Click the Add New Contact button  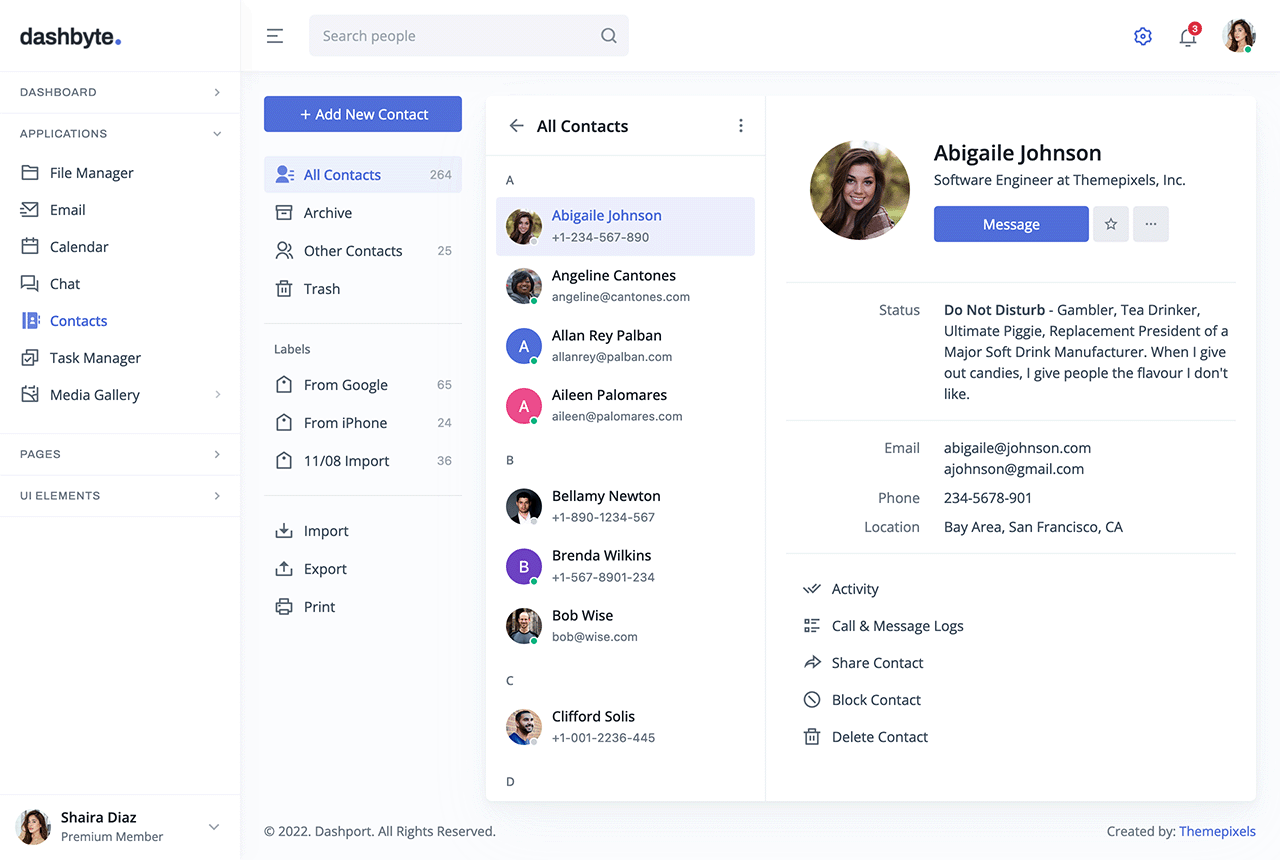click(x=363, y=114)
